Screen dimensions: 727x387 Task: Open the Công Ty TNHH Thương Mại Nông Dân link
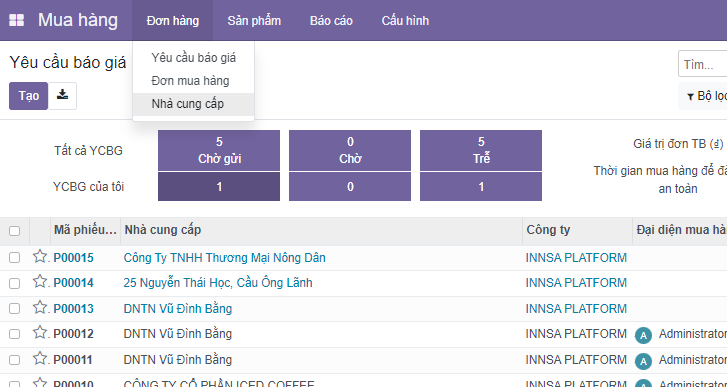pos(224,258)
